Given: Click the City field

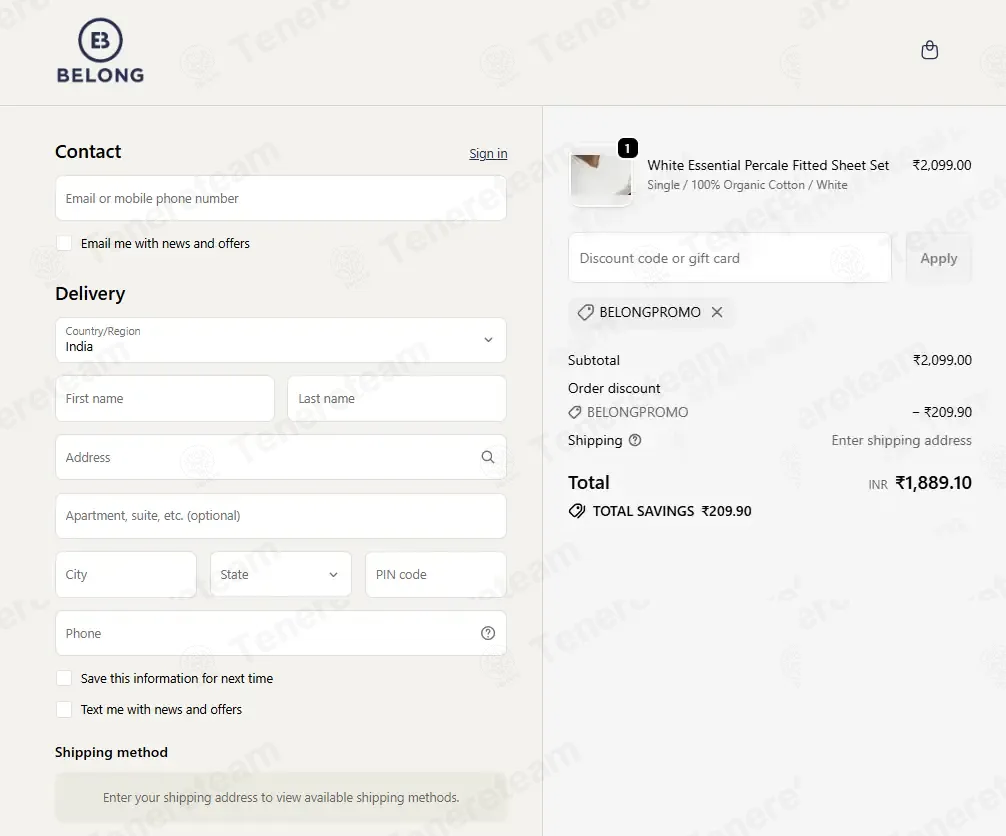Looking at the screenshot, I should [x=126, y=574].
